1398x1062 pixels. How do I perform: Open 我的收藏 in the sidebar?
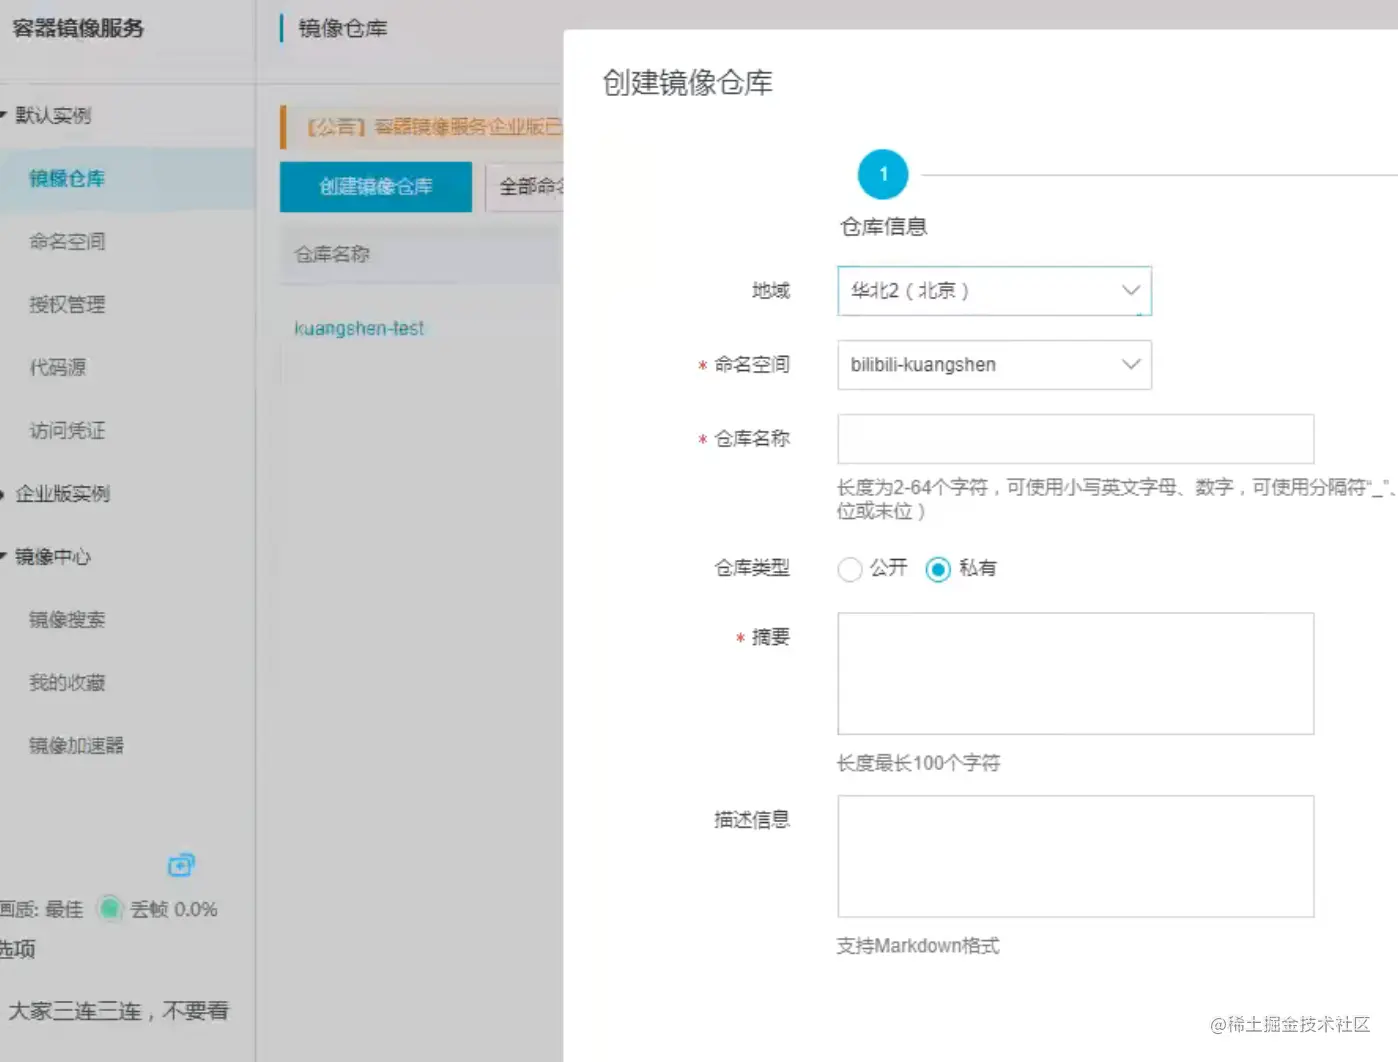click(67, 682)
